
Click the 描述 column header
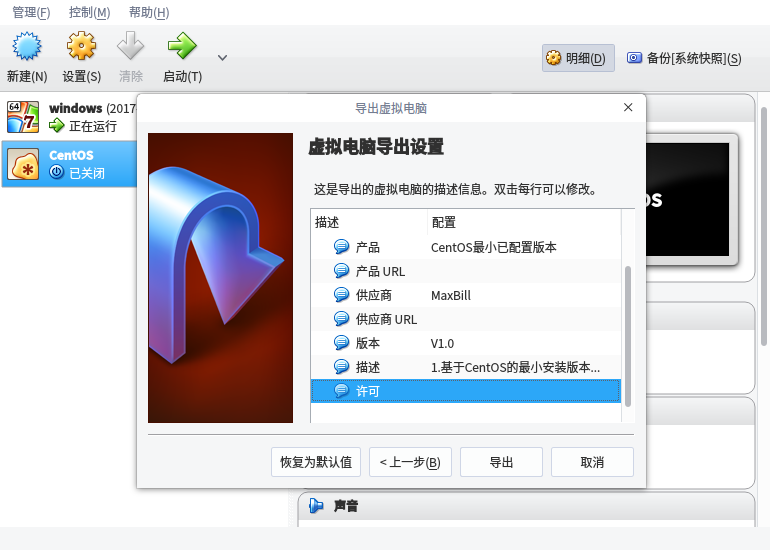click(x=369, y=222)
